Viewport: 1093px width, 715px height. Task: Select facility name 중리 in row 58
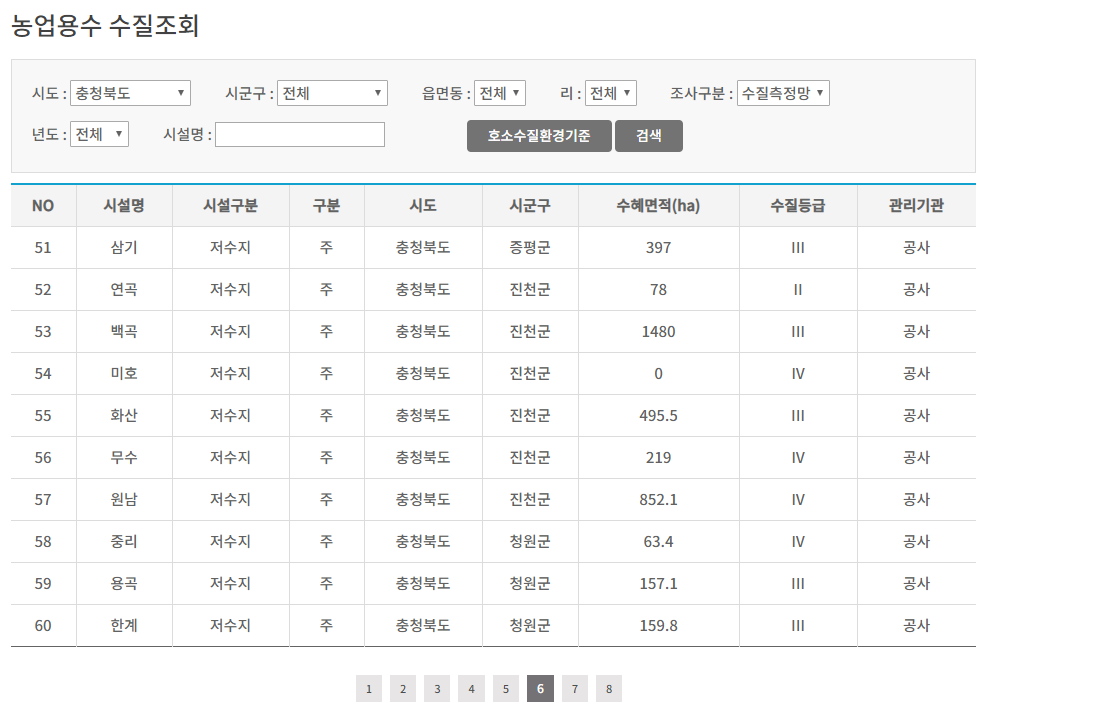pyautogui.click(x=124, y=541)
